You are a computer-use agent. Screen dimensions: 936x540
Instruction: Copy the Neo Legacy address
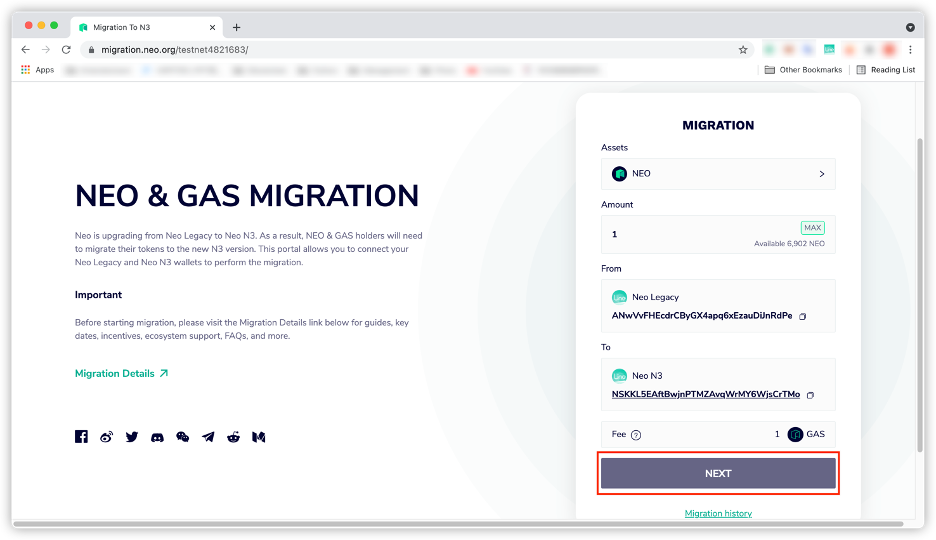pyautogui.click(x=803, y=316)
